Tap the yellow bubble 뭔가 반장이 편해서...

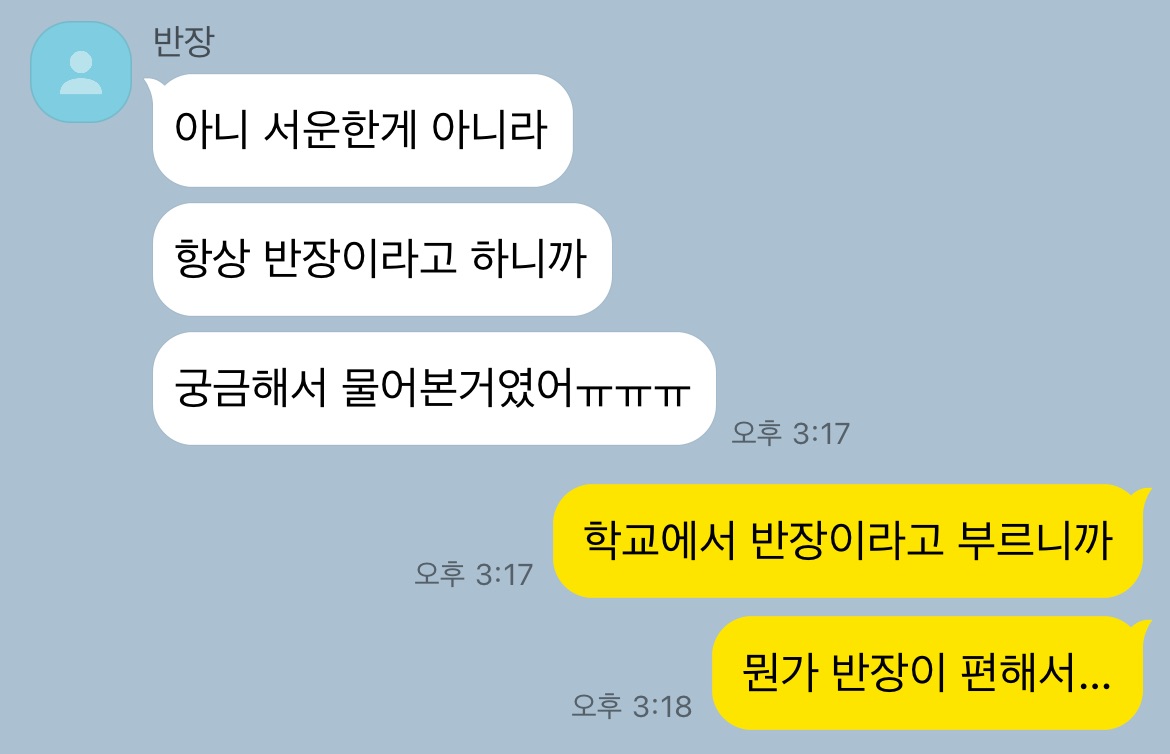tap(927, 673)
